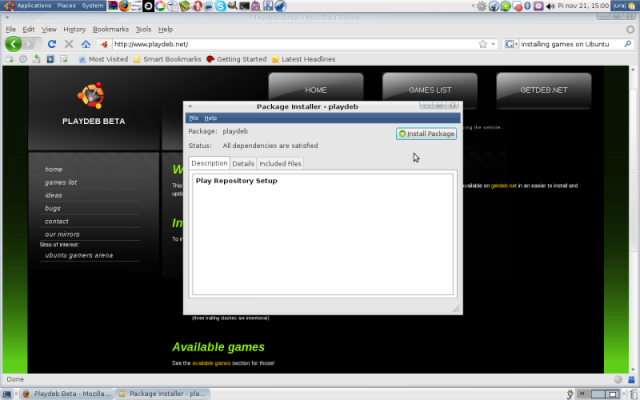Open Firefox Bookmarks menu
640x400 pixels.
pos(111,29)
